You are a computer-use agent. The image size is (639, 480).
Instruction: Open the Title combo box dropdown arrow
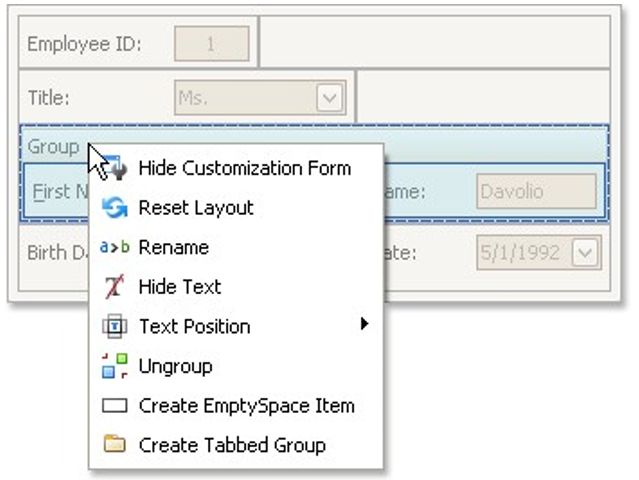point(330,97)
